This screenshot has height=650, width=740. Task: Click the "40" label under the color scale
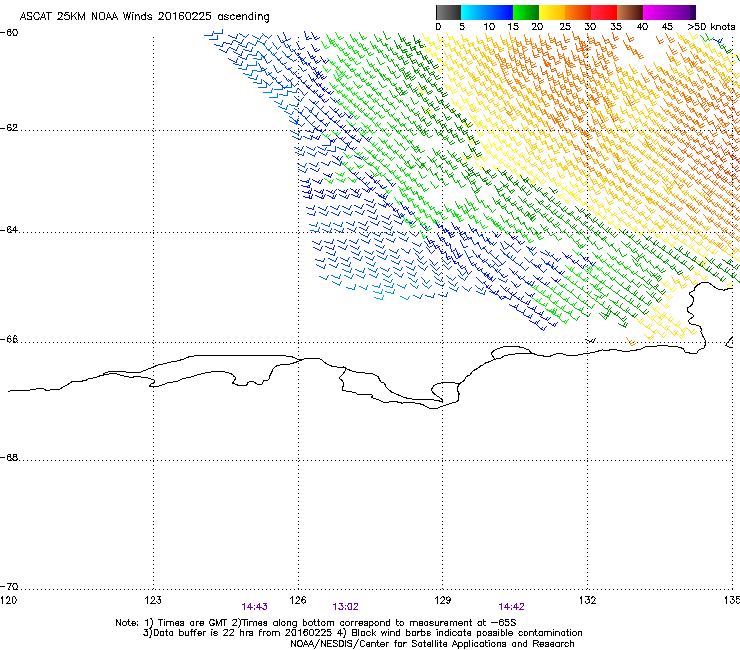click(642, 26)
